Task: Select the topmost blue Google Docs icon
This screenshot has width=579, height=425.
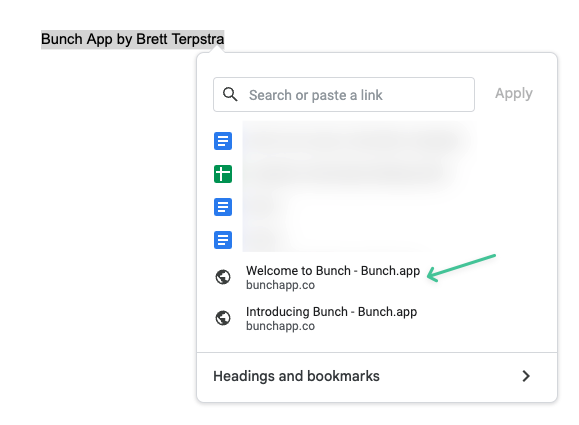Action: tap(223, 141)
